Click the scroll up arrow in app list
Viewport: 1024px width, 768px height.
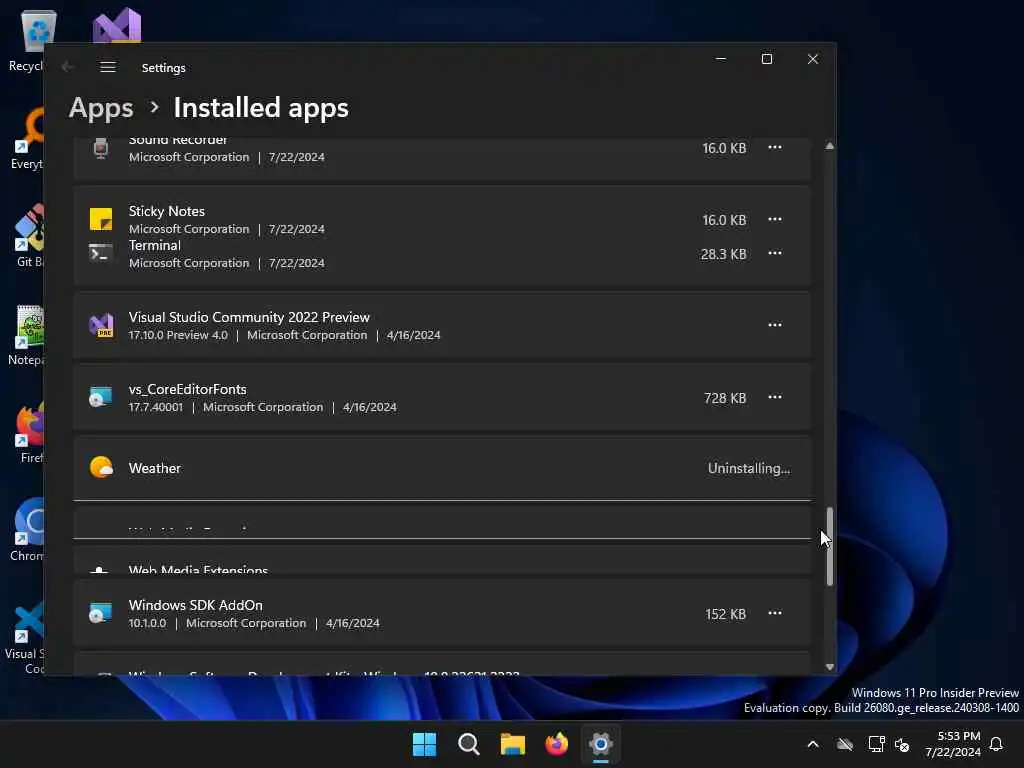coord(829,146)
